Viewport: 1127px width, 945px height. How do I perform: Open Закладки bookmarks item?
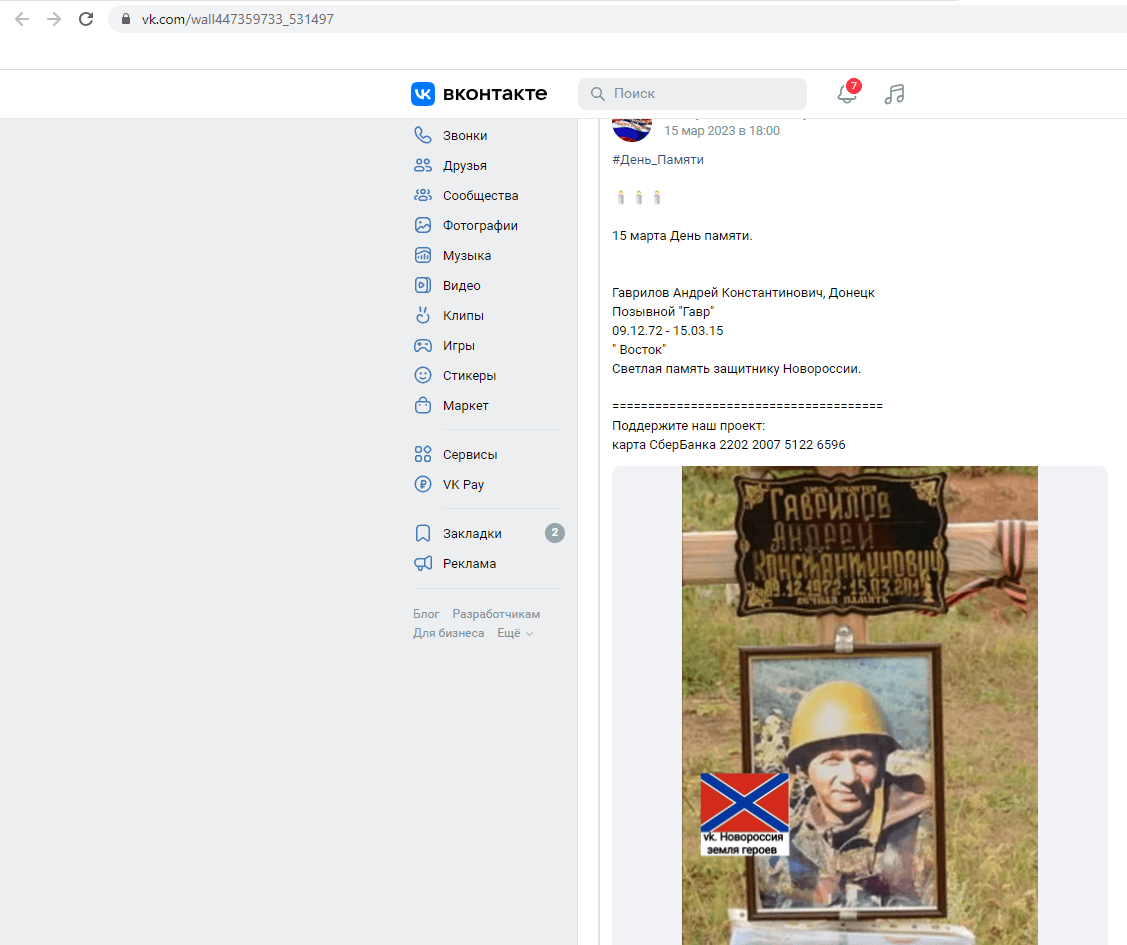(x=472, y=534)
